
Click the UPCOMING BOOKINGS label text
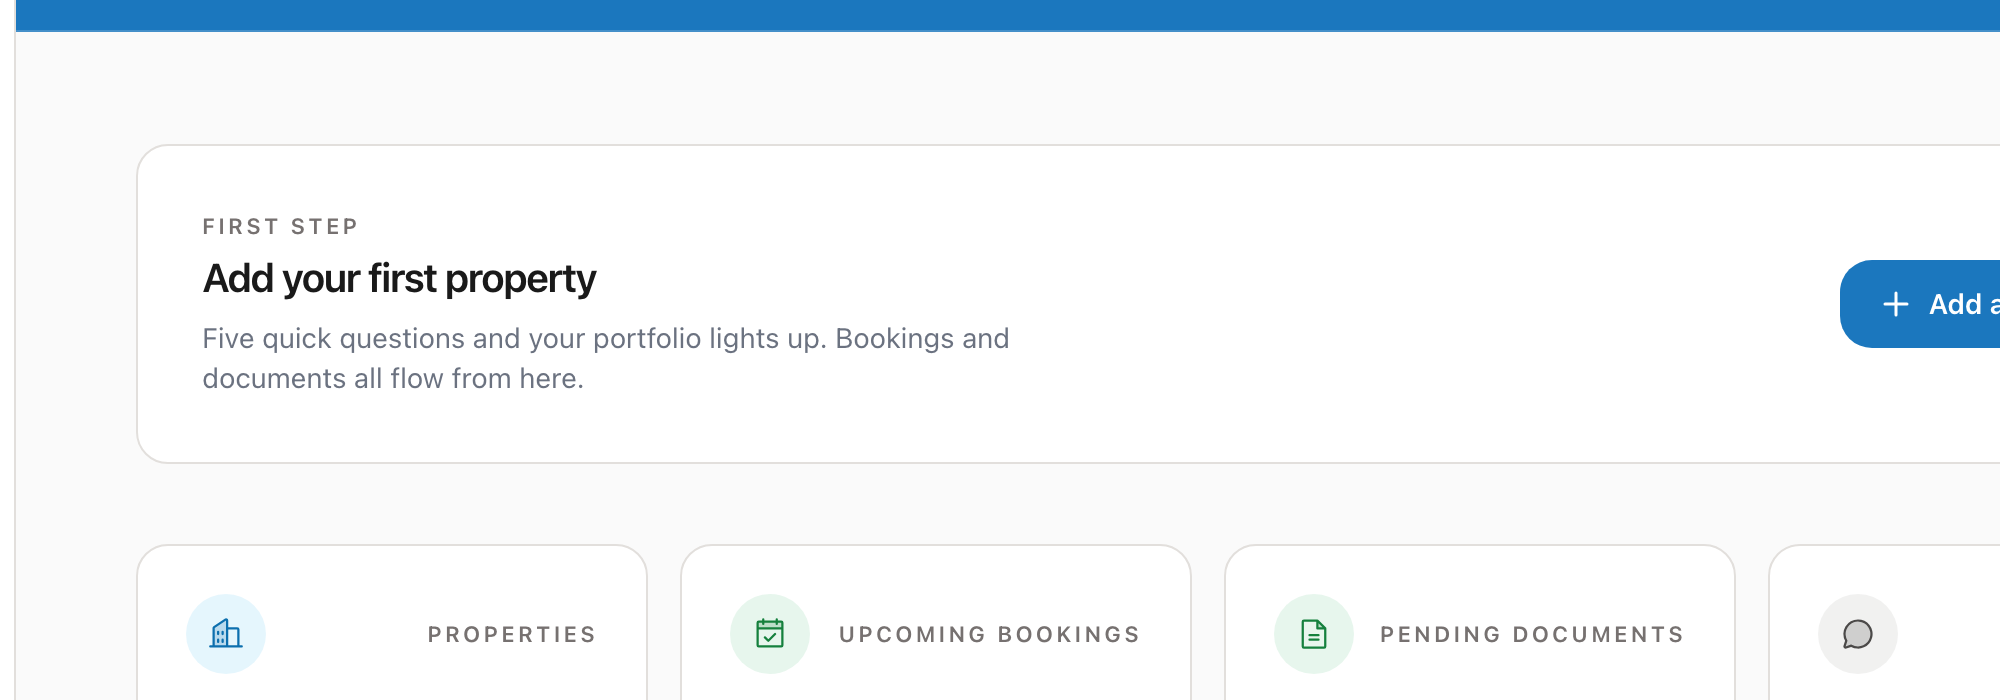990,633
